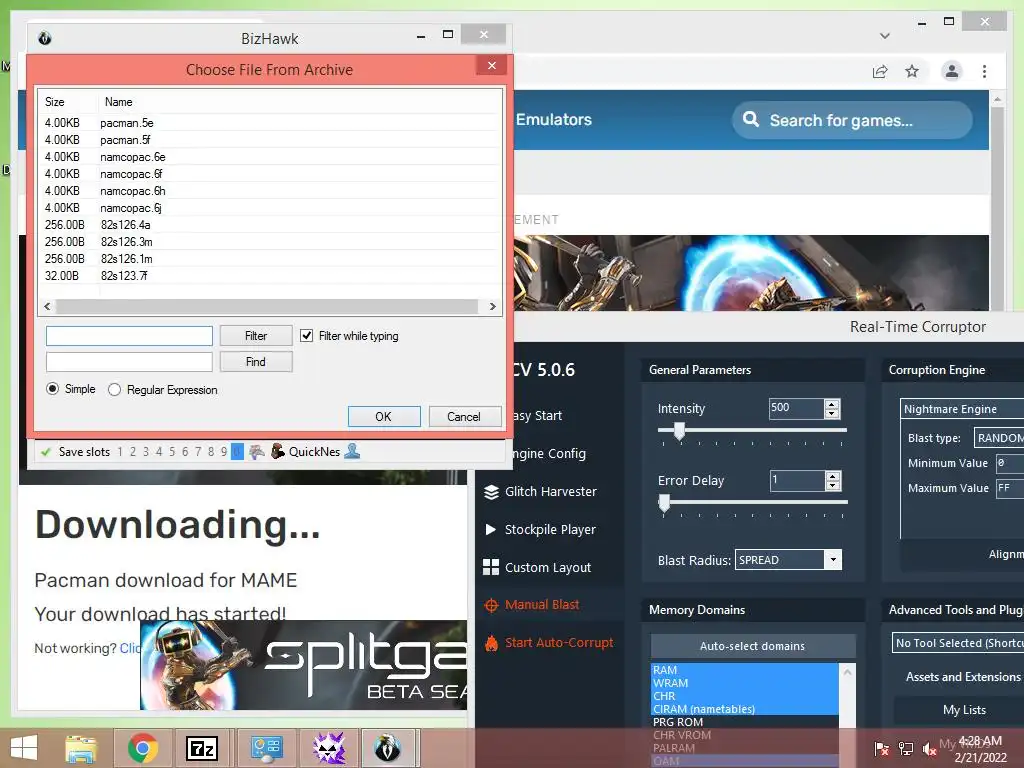
Task: Select PRG ROM in memory domains list
Action: 744,722
